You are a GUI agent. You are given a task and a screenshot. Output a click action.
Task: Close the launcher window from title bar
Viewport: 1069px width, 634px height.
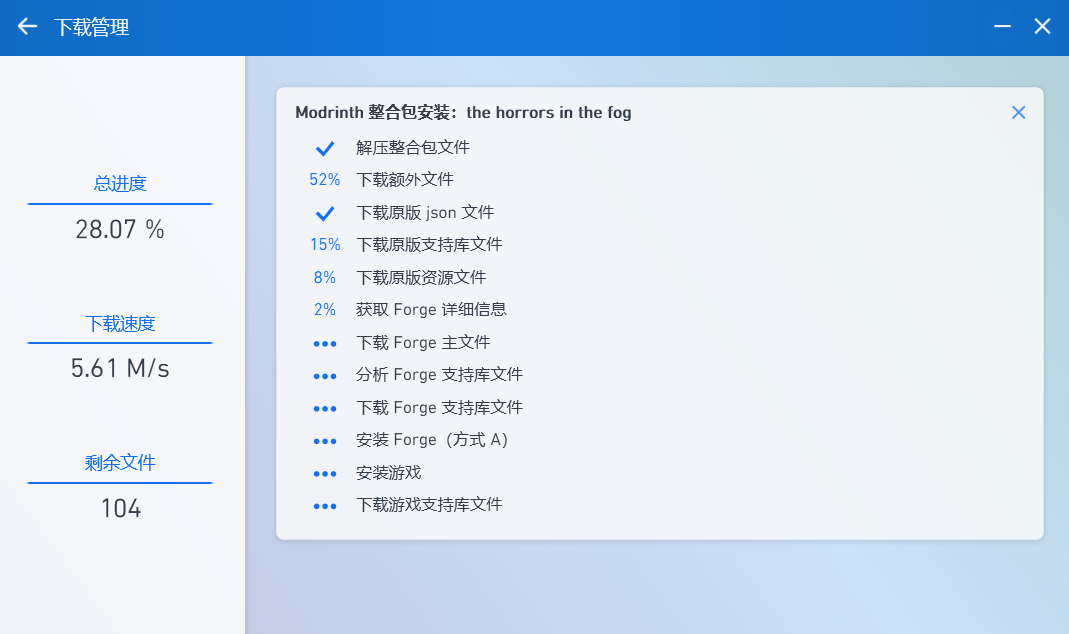[1042, 27]
